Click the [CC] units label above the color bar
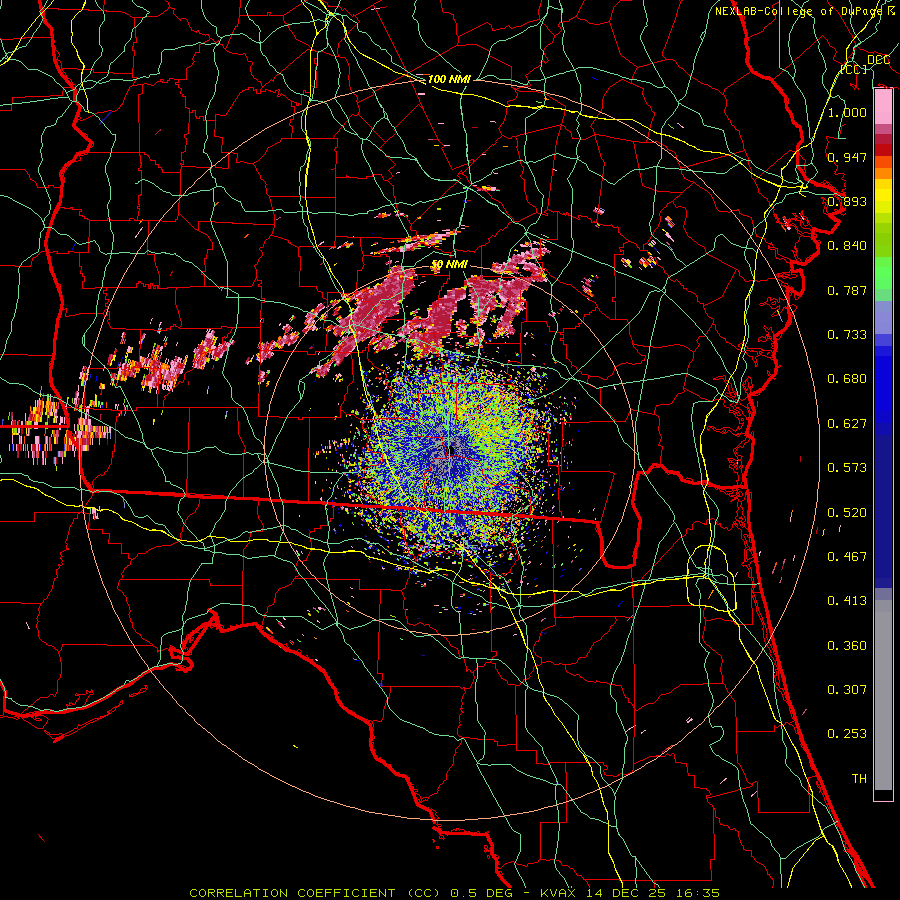The height and width of the screenshot is (900, 900). pyautogui.click(x=854, y=69)
